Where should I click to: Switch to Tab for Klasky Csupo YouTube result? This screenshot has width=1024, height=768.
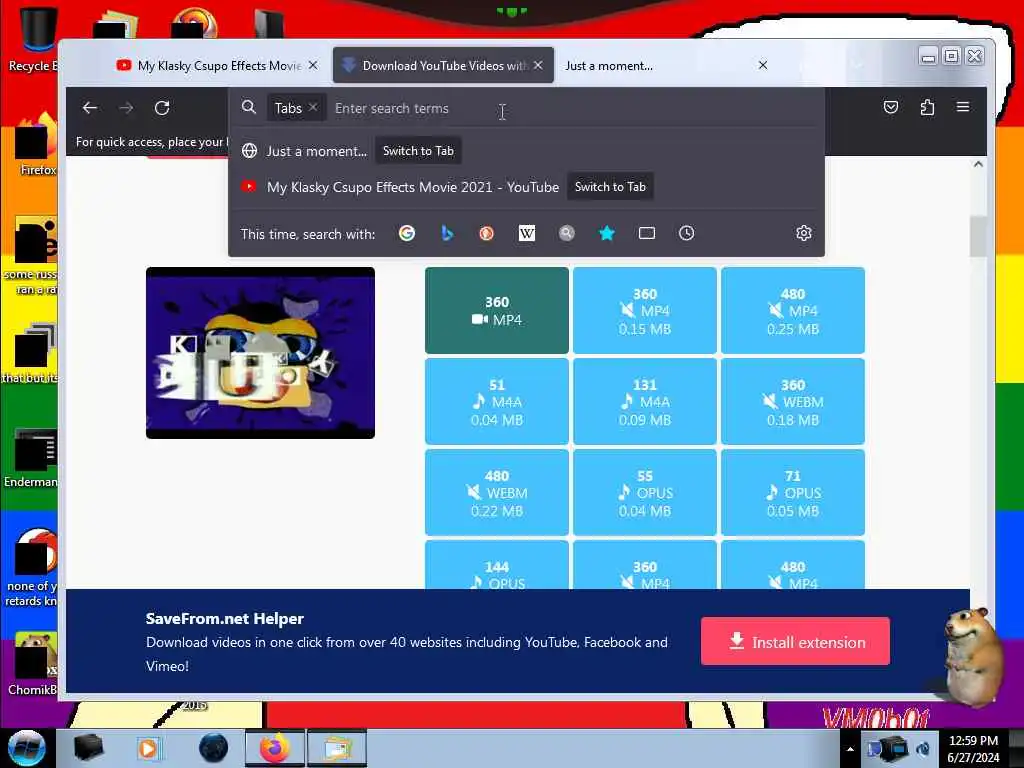[610, 187]
